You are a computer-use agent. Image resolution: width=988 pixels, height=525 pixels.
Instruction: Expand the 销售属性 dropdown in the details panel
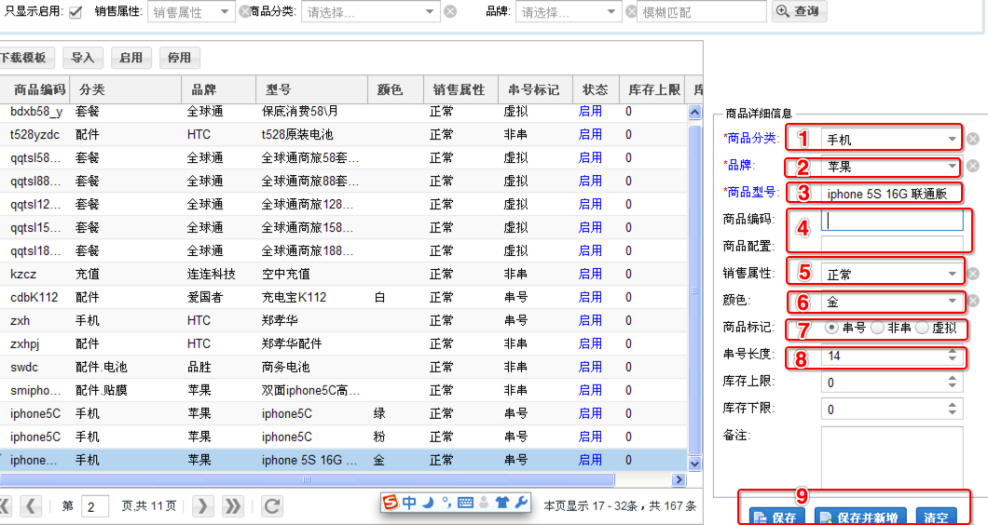coord(951,274)
